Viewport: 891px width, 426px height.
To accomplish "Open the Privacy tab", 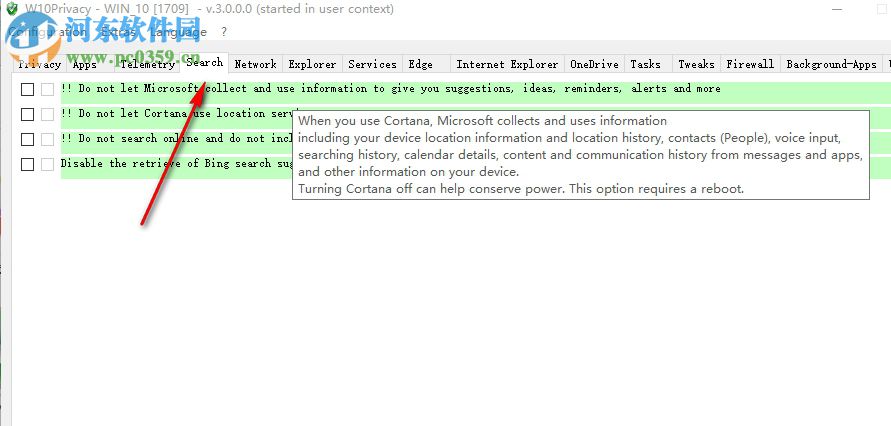I will [39, 64].
